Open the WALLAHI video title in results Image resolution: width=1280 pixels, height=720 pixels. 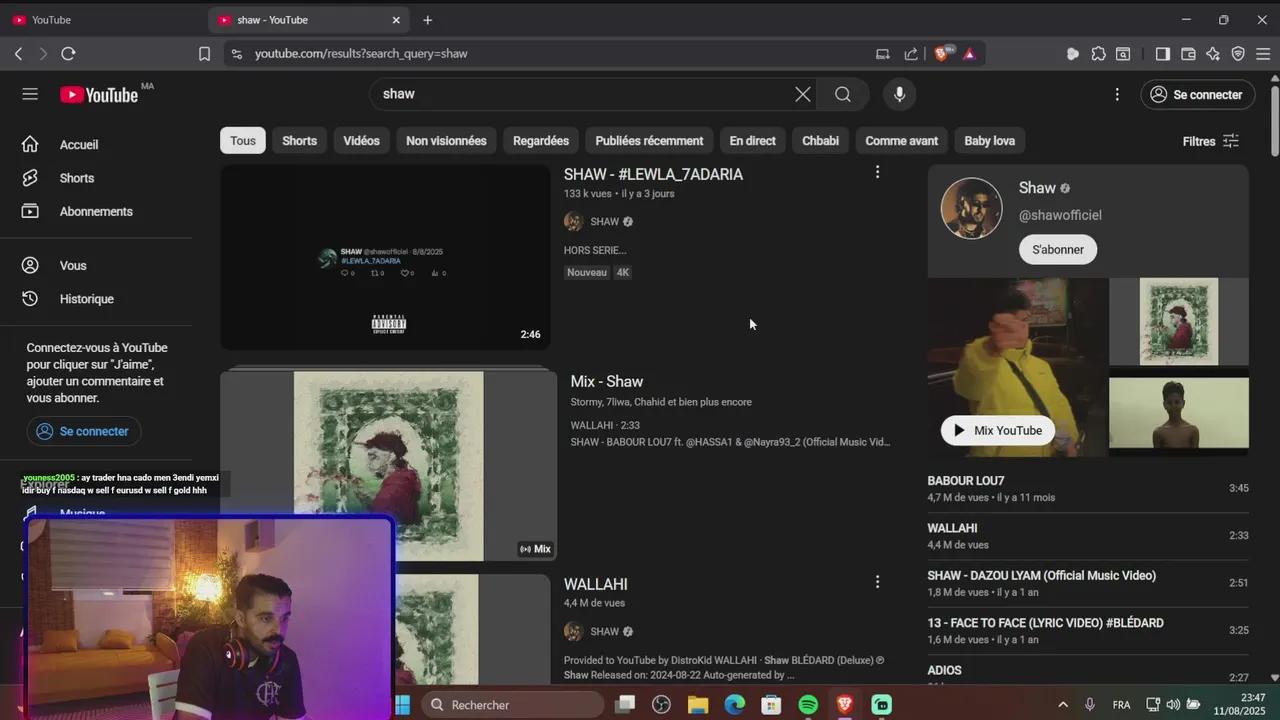click(x=596, y=584)
